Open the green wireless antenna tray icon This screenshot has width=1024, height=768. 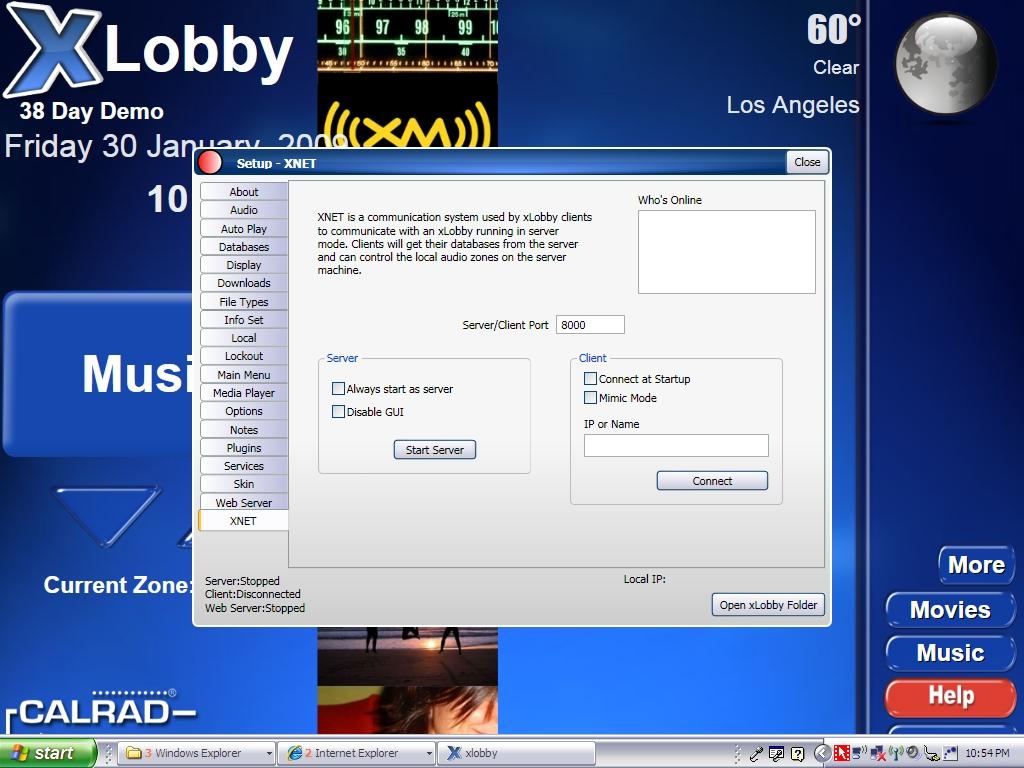[895, 754]
